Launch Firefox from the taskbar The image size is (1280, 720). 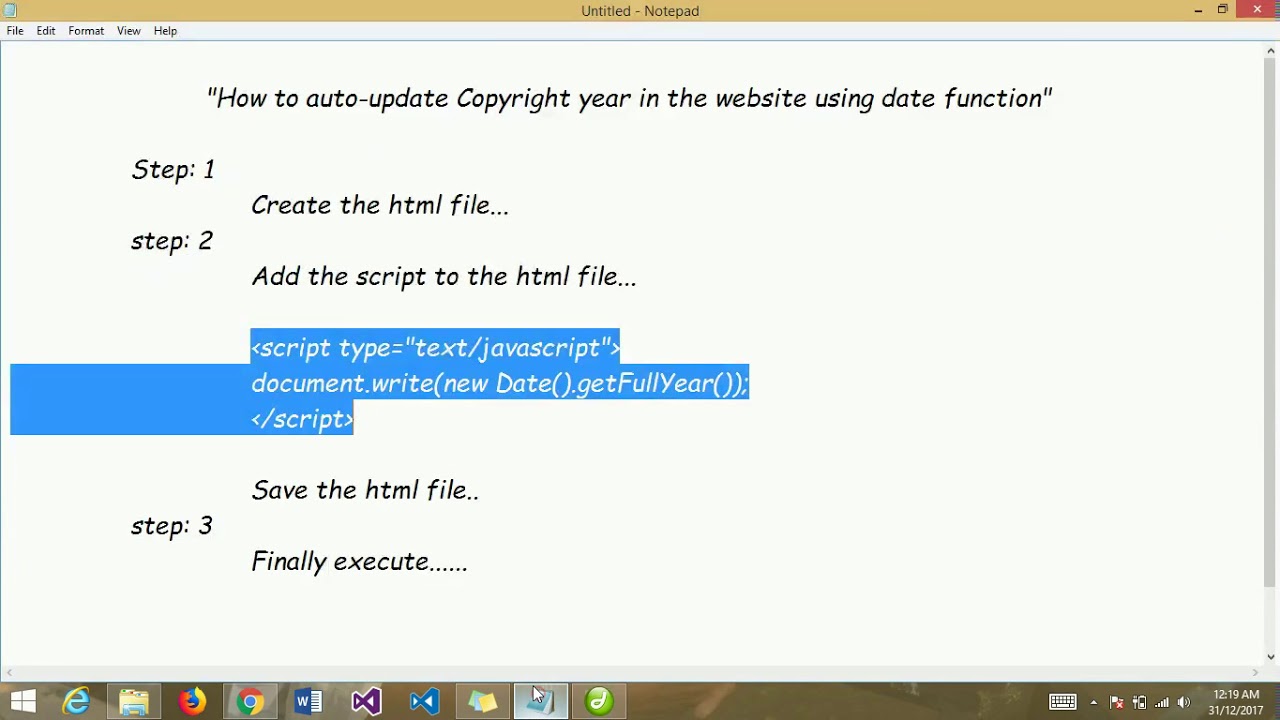[x=192, y=702]
